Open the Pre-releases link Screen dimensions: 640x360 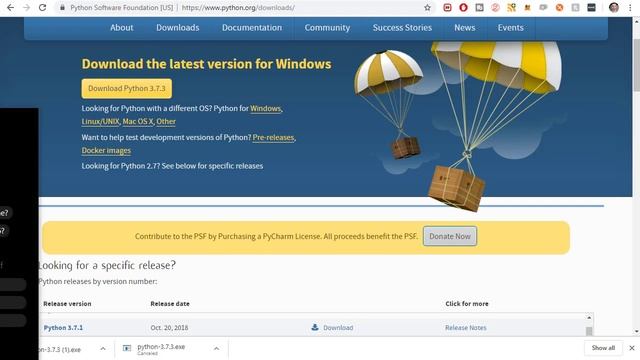273,138
